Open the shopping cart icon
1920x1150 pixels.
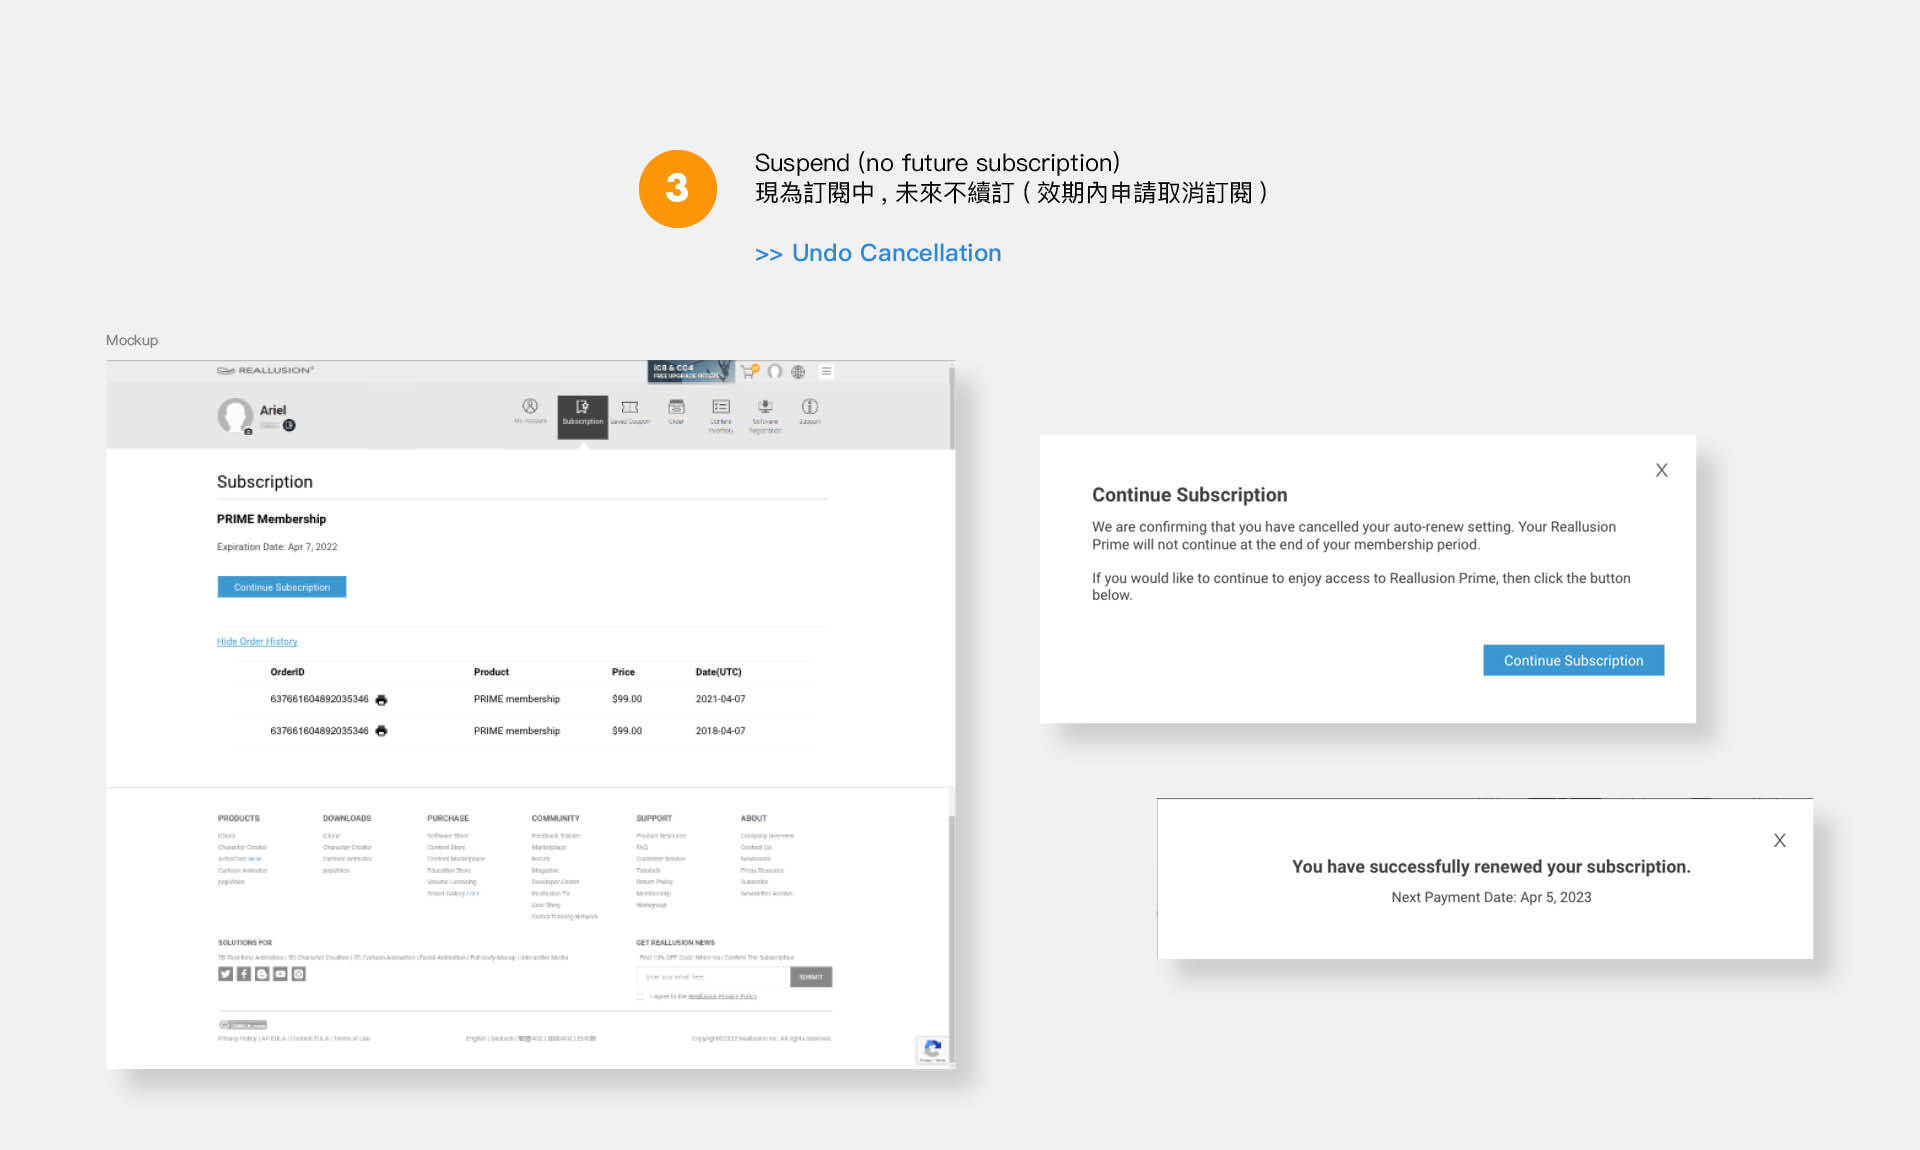pos(748,371)
